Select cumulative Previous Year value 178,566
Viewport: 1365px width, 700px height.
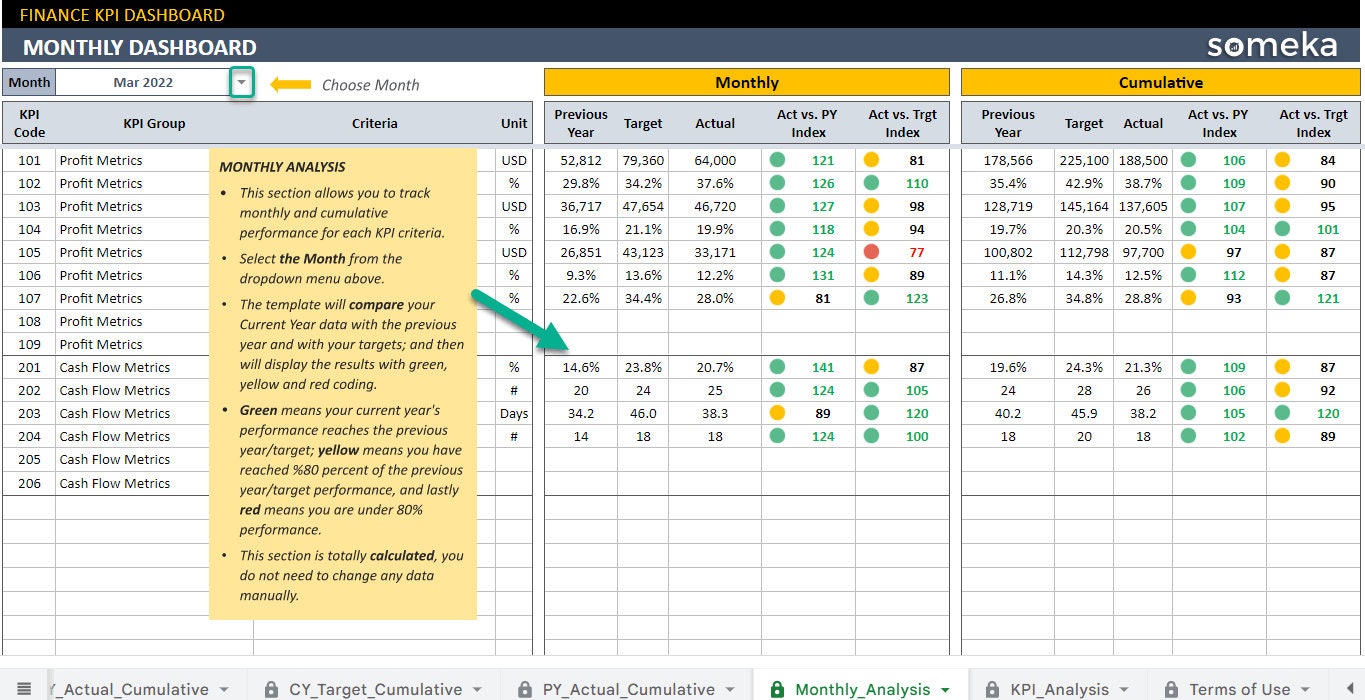click(x=1008, y=160)
